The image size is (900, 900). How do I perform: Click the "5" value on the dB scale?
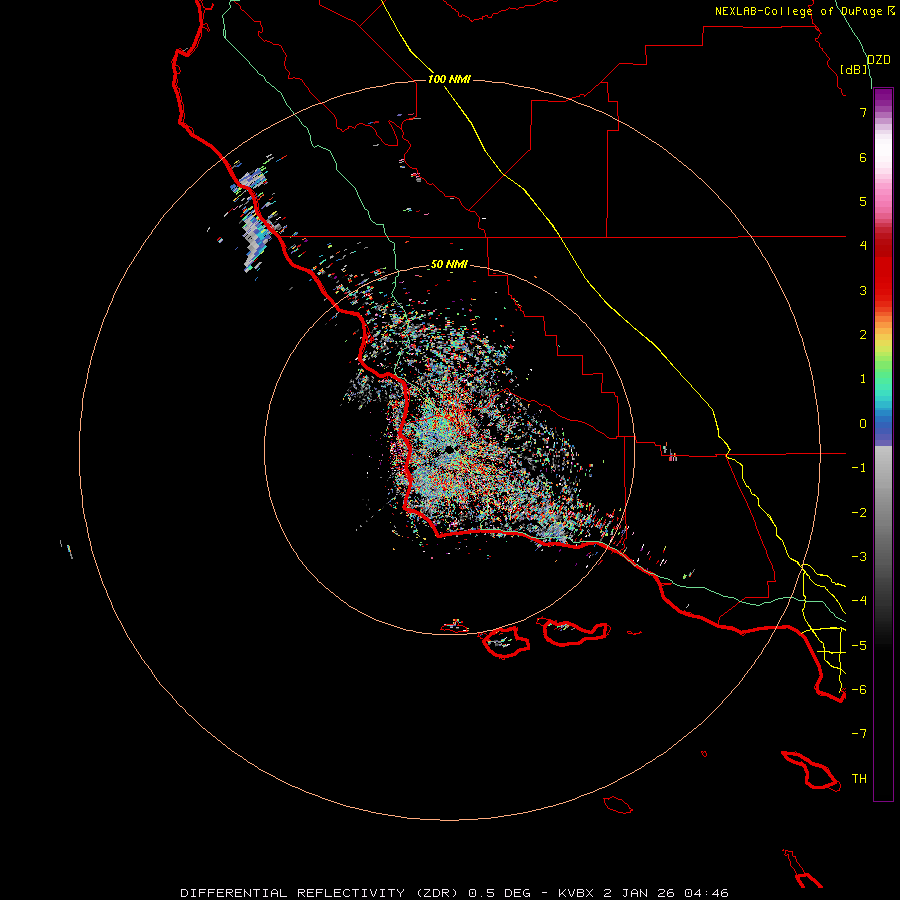(x=863, y=201)
